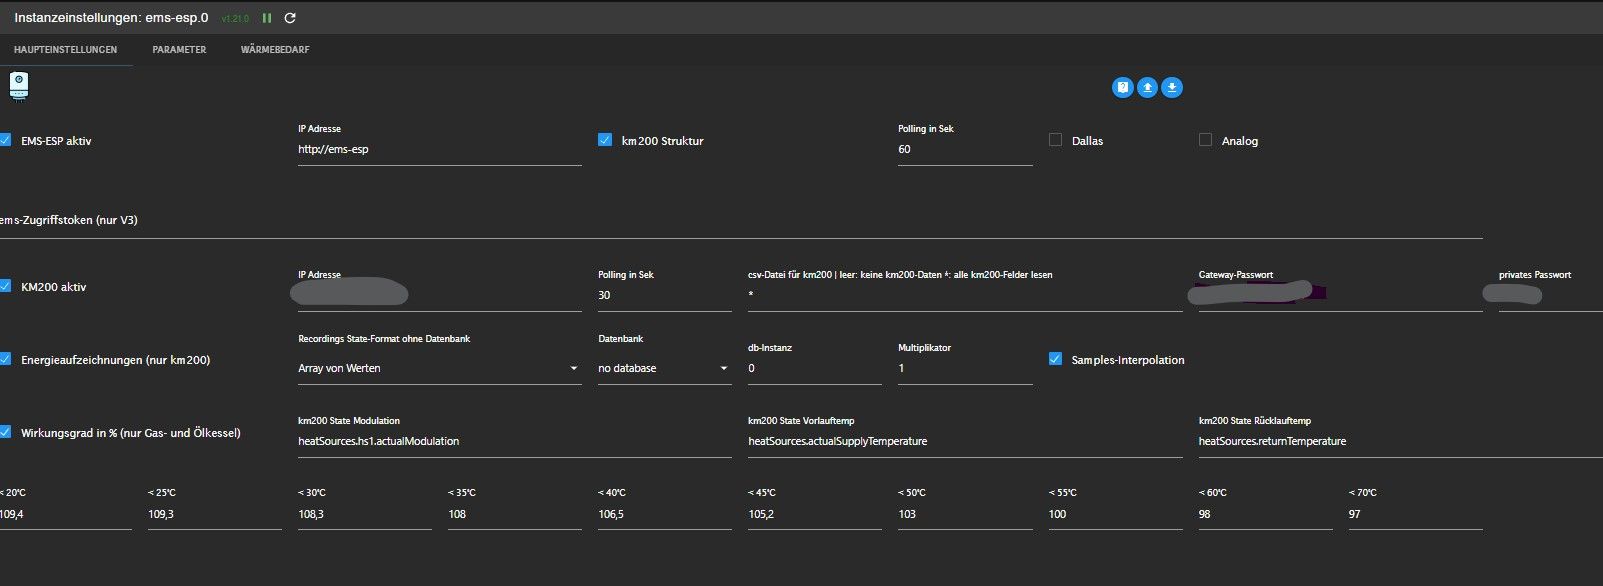Pause the ems-esp.0 instance

point(267,18)
